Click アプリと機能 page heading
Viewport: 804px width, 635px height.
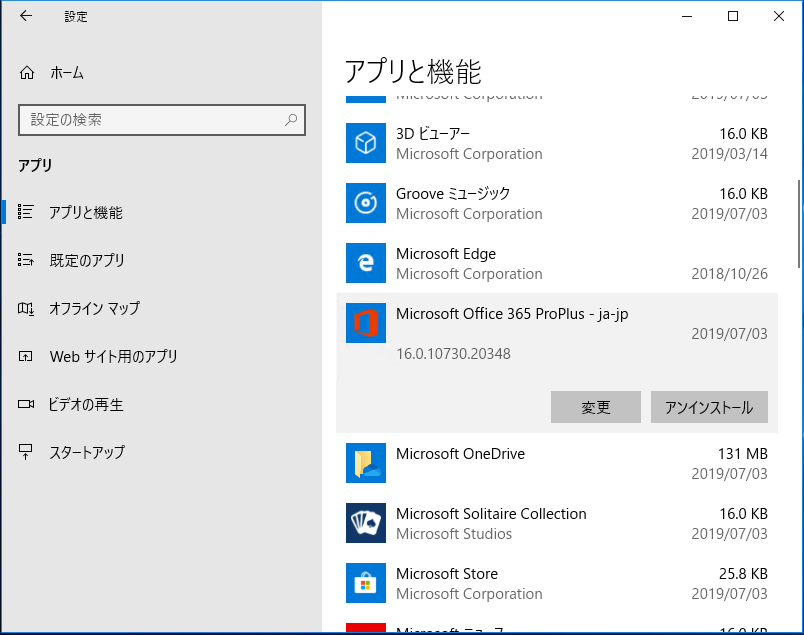[413, 71]
